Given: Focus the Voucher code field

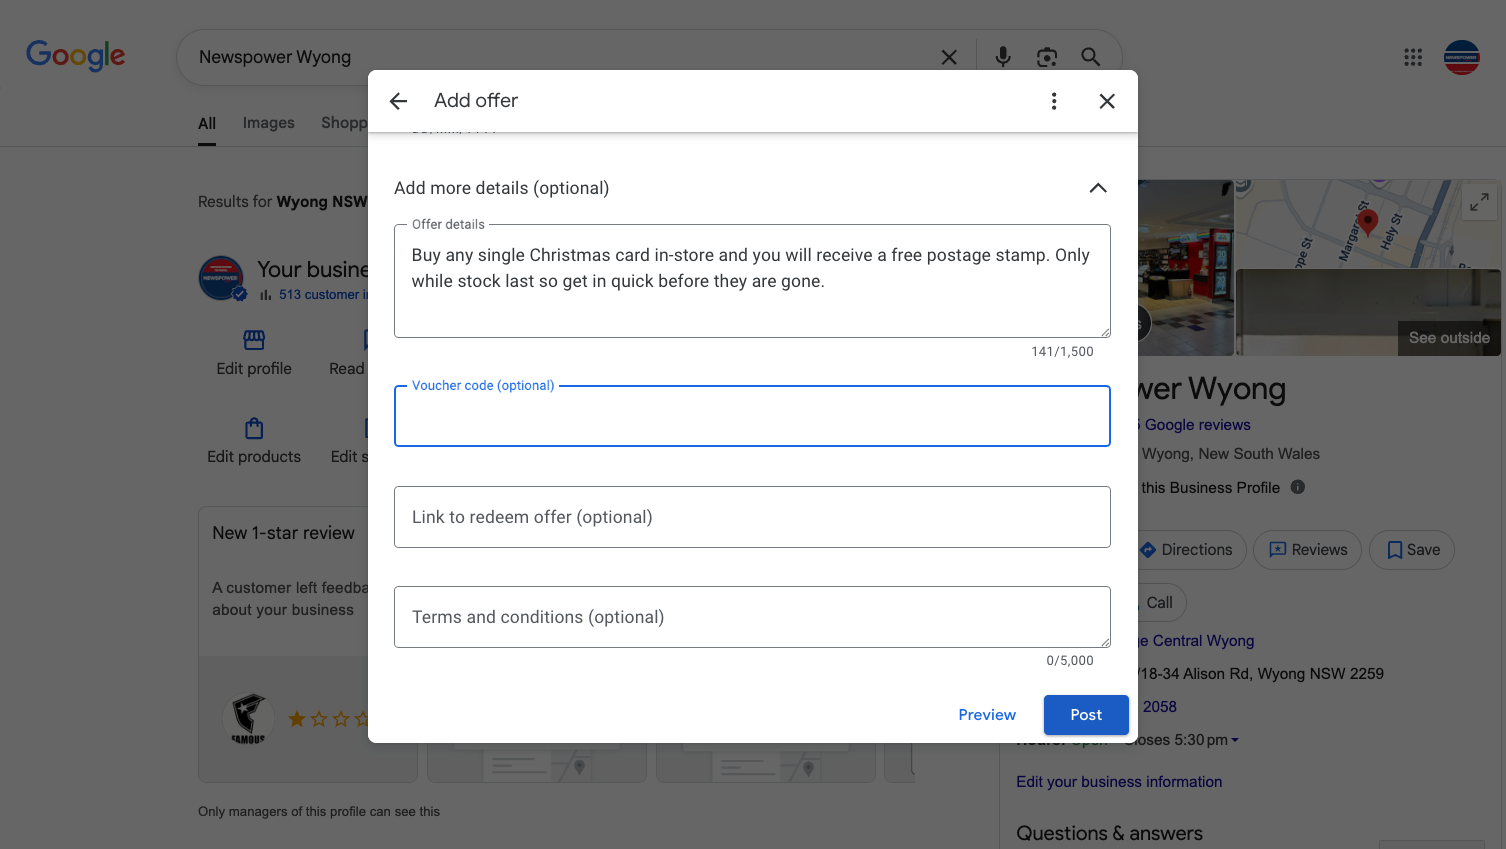Looking at the screenshot, I should pyautogui.click(x=752, y=416).
